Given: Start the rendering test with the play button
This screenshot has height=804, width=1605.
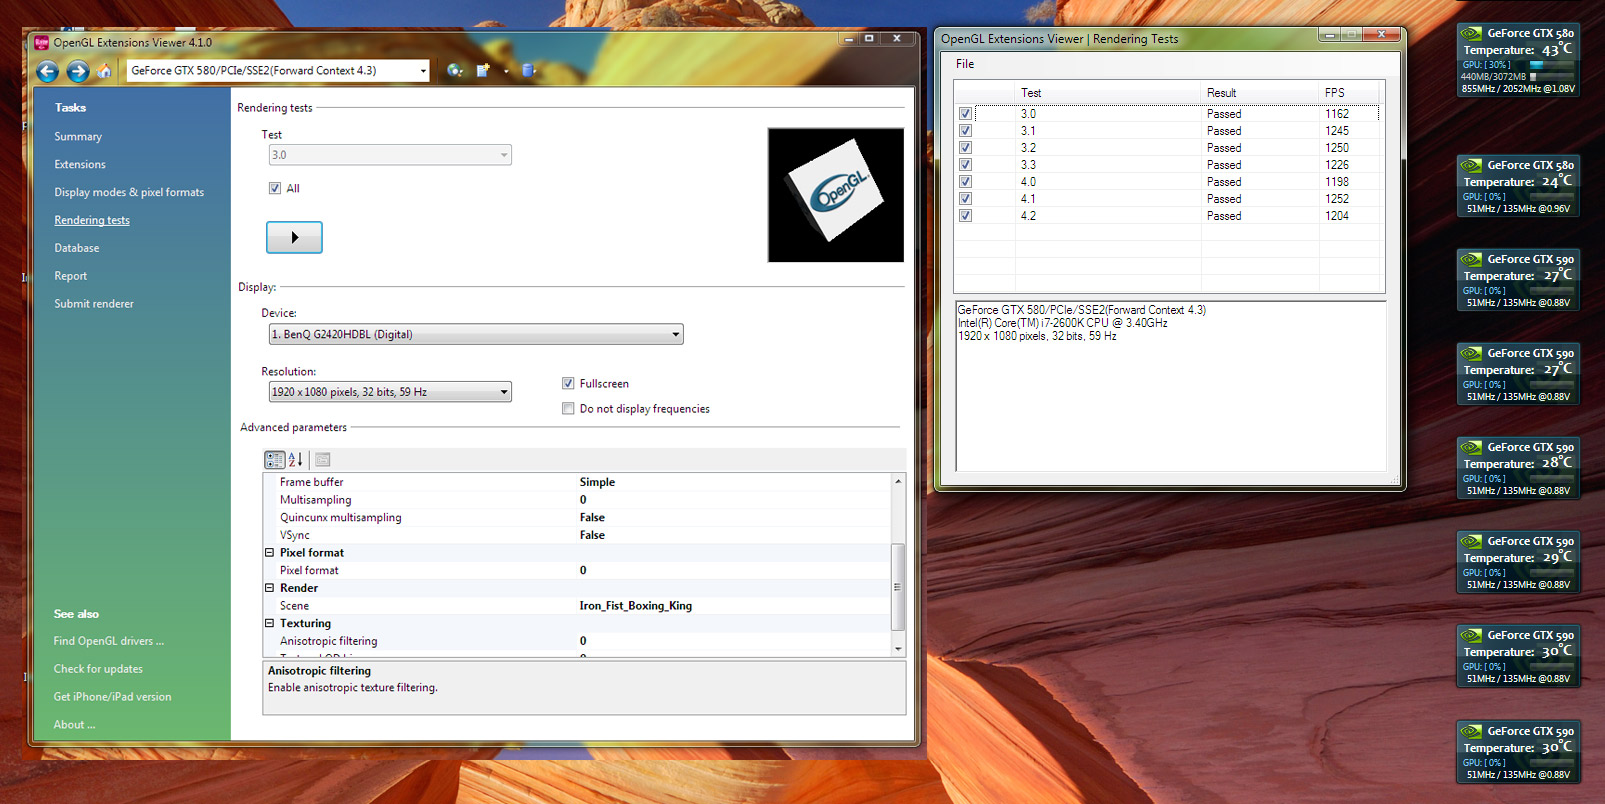Looking at the screenshot, I should pyautogui.click(x=294, y=237).
